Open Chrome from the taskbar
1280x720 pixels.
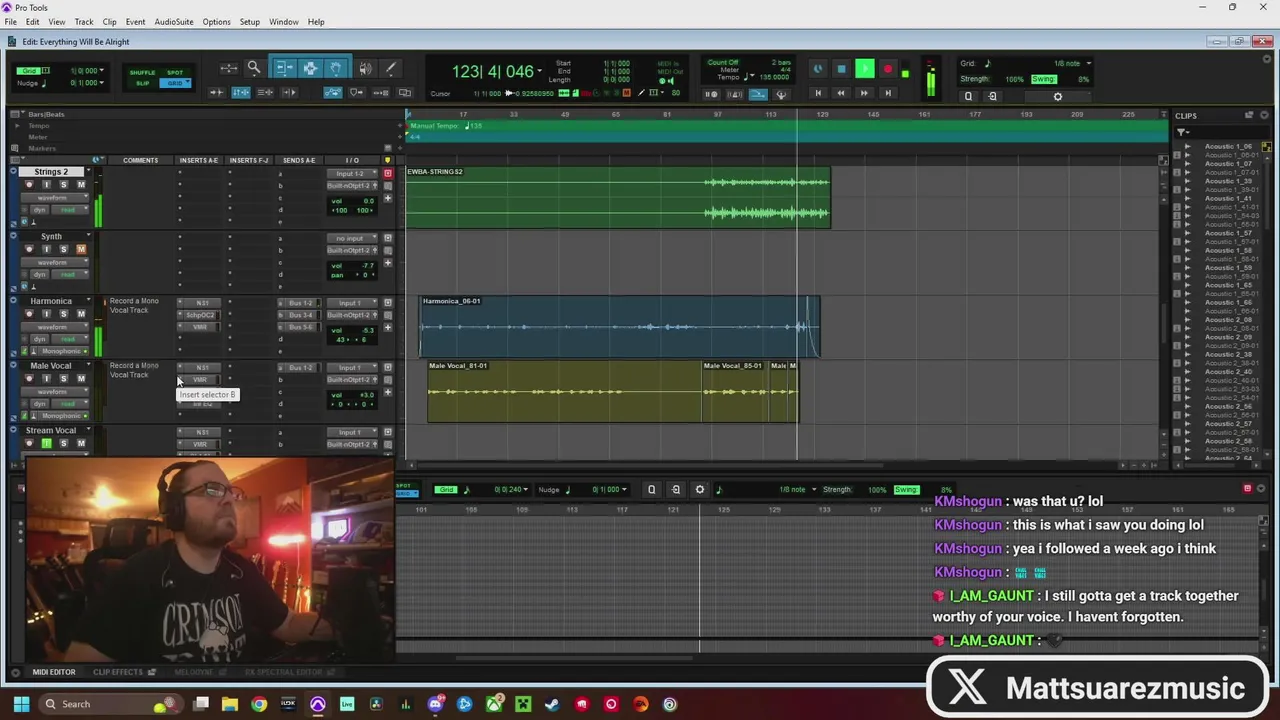coord(259,704)
